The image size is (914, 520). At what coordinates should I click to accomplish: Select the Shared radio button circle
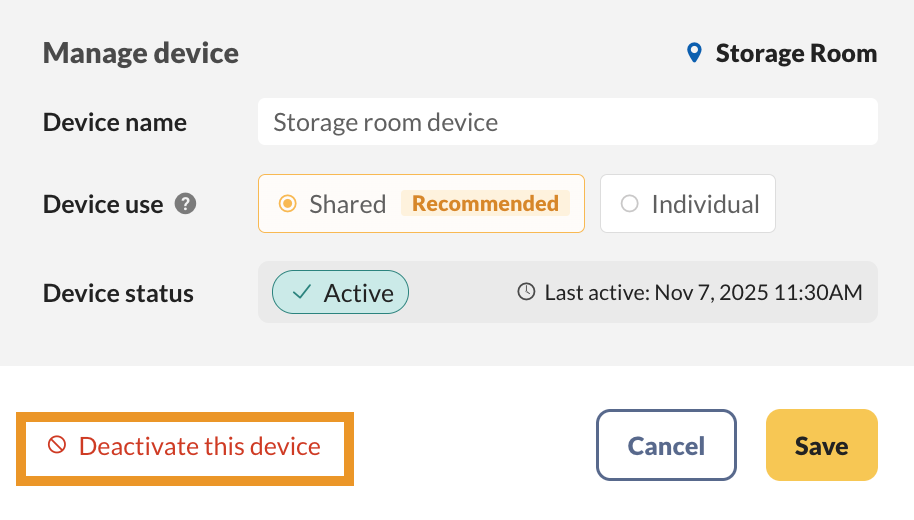[288, 204]
